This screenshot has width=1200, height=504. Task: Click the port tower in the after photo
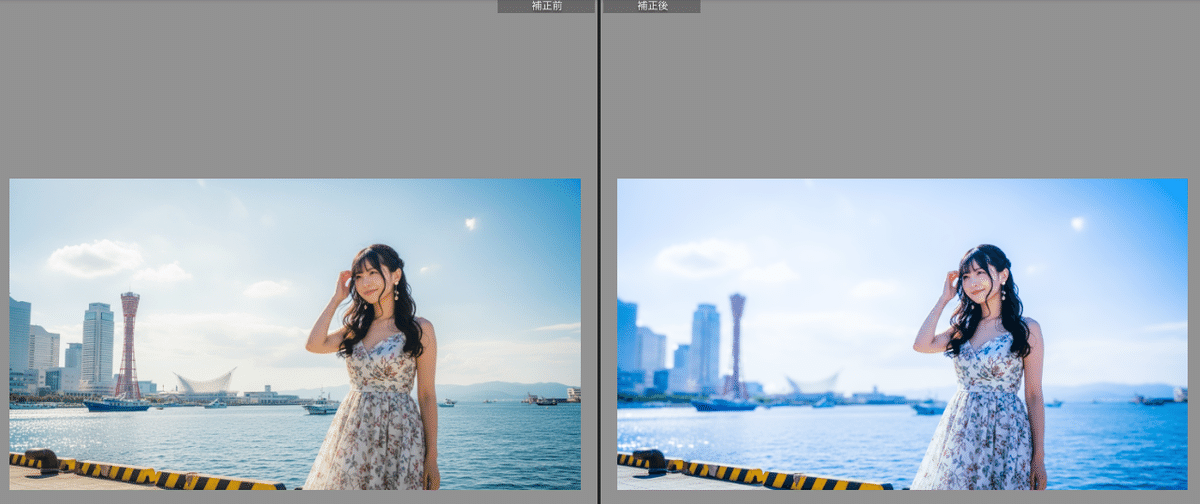click(x=736, y=343)
